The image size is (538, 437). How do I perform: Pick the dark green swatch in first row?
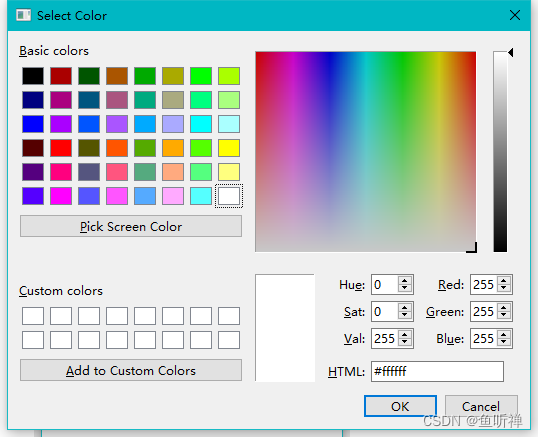pyautogui.click(x=89, y=76)
